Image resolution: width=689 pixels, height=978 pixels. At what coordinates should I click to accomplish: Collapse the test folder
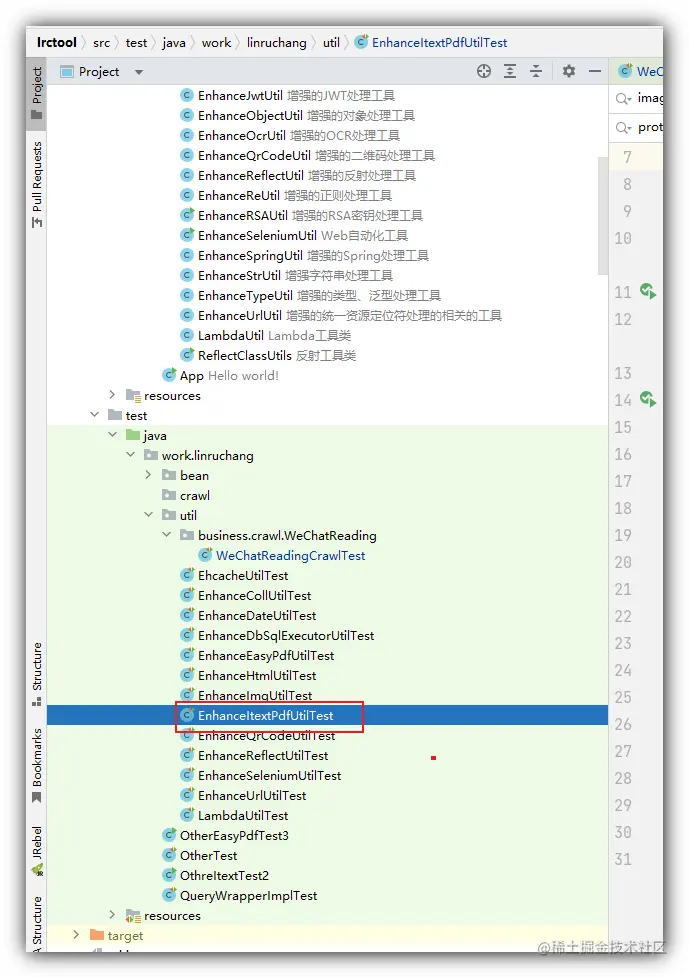click(x=95, y=415)
